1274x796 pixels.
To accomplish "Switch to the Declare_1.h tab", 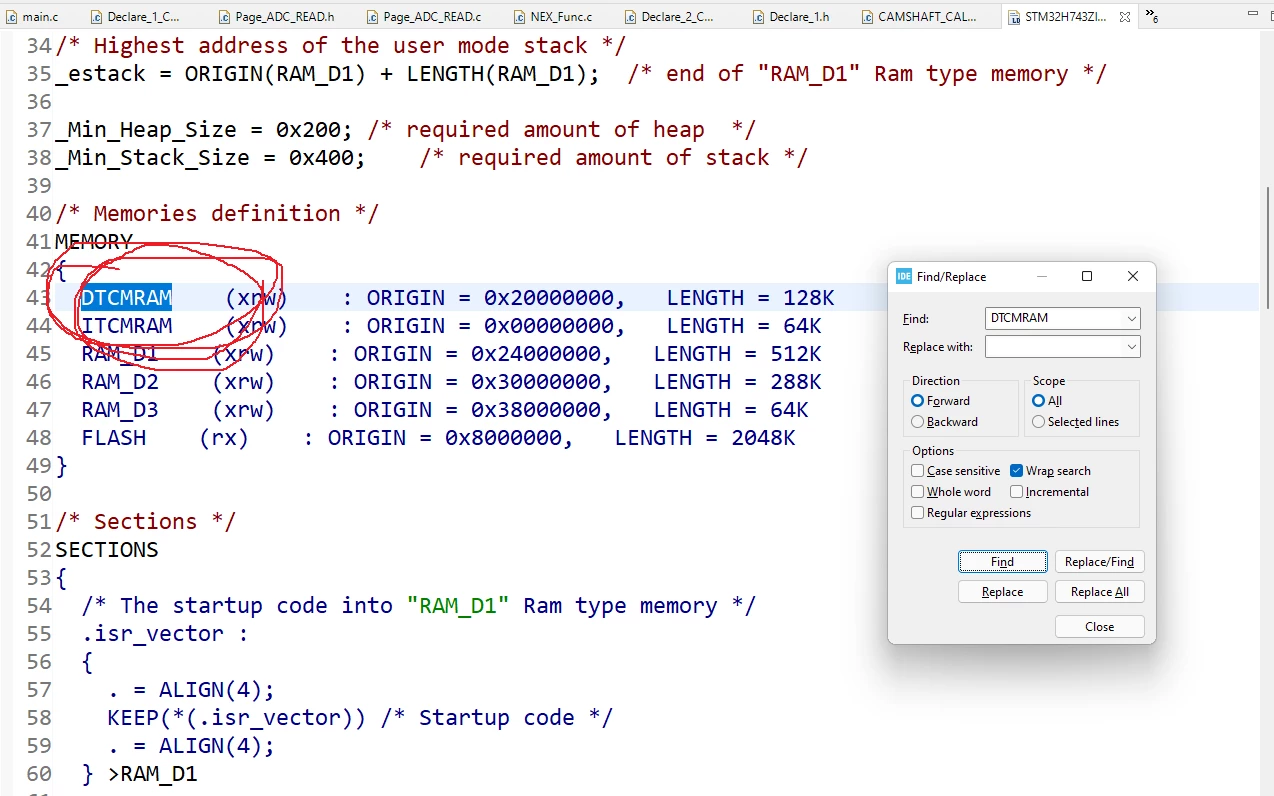I will [799, 17].
